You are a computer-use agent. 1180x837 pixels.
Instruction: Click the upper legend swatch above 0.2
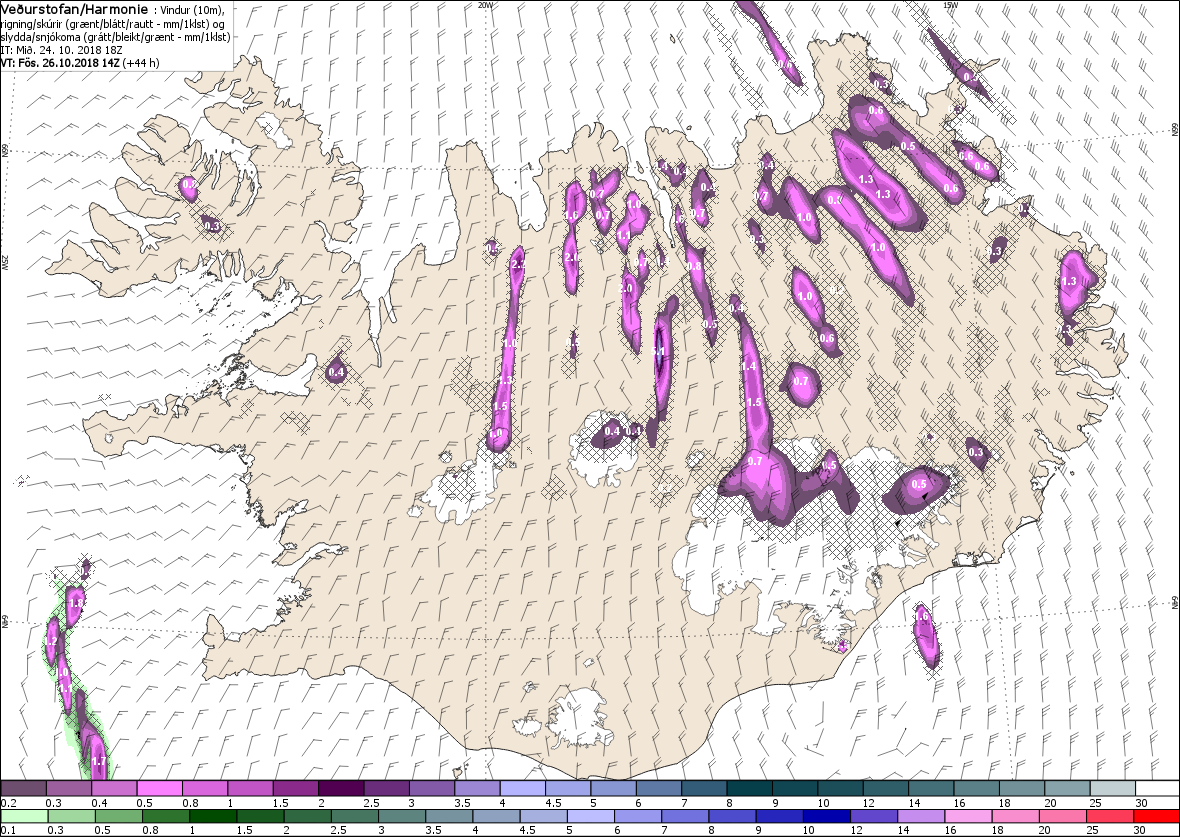tap(23, 788)
